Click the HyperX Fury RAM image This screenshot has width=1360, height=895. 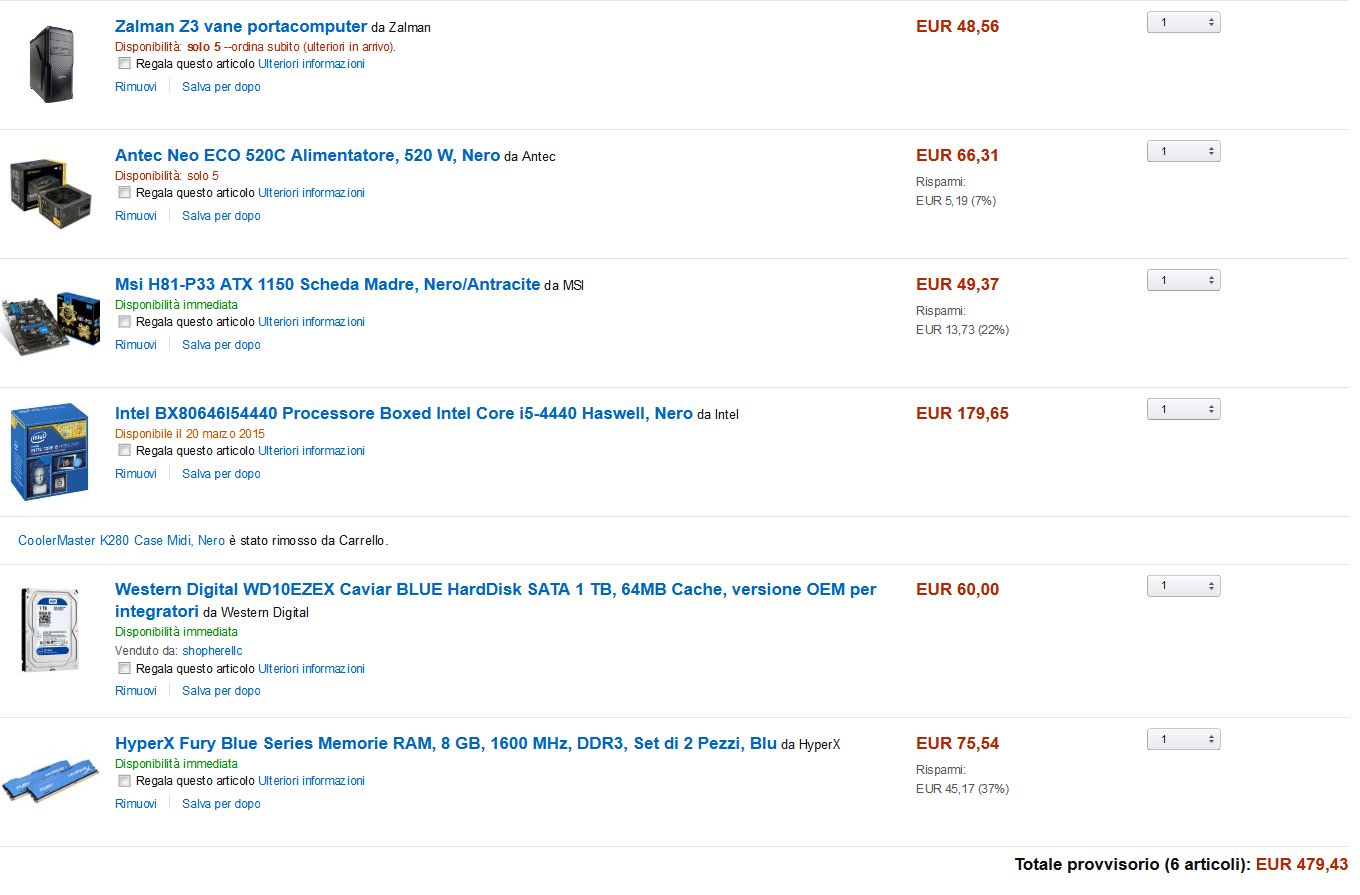click(50, 778)
